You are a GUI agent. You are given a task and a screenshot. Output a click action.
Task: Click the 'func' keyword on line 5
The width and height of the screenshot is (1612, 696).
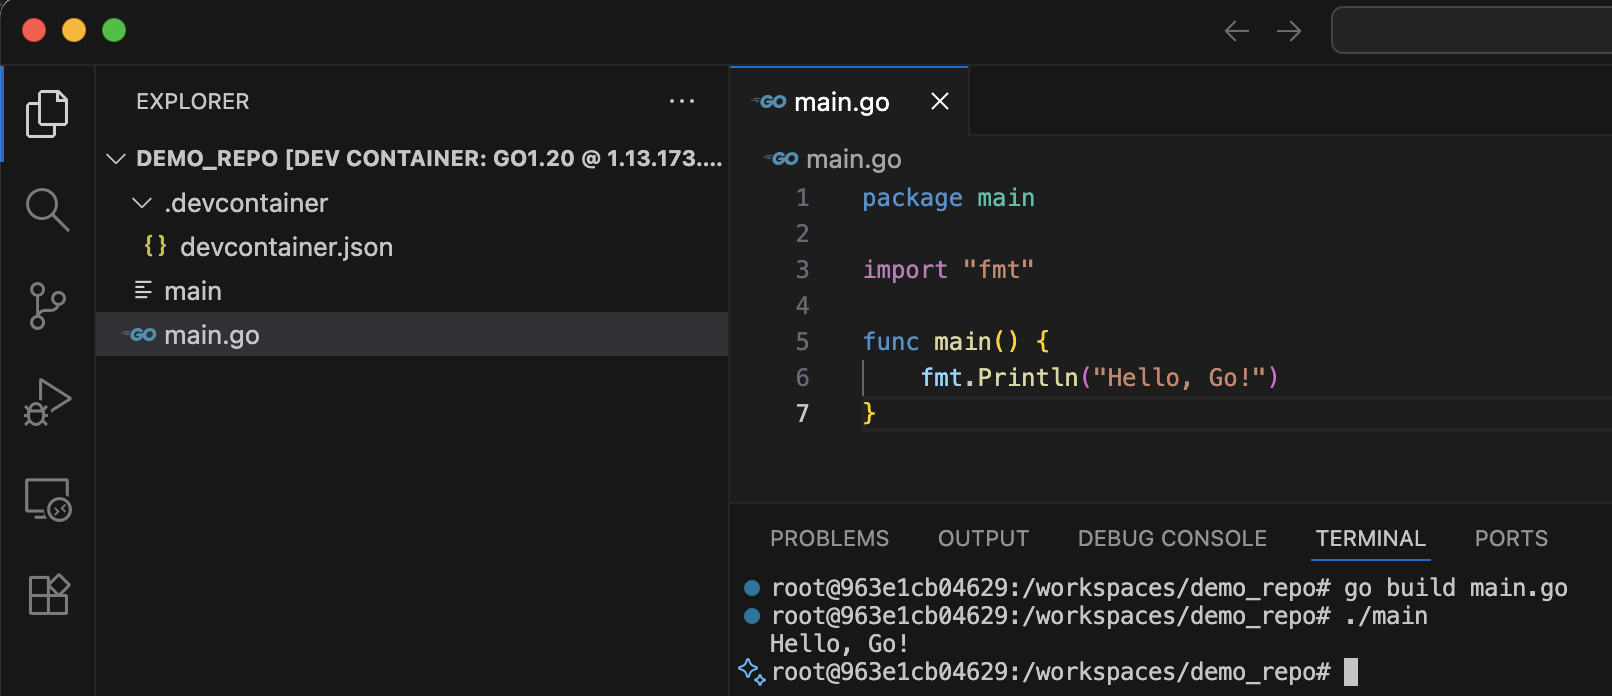[890, 342]
